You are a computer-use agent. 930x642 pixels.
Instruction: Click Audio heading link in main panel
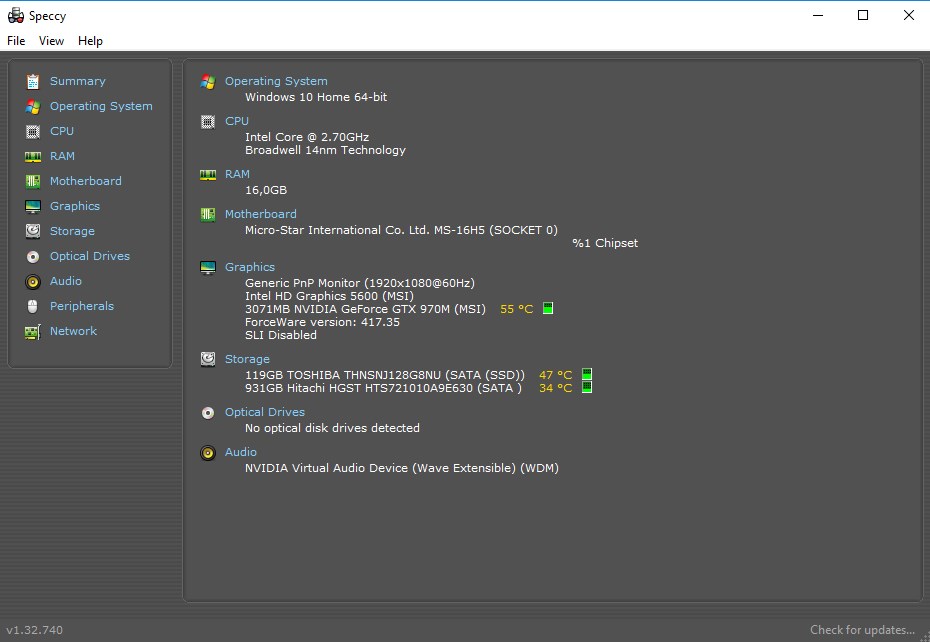tap(241, 452)
